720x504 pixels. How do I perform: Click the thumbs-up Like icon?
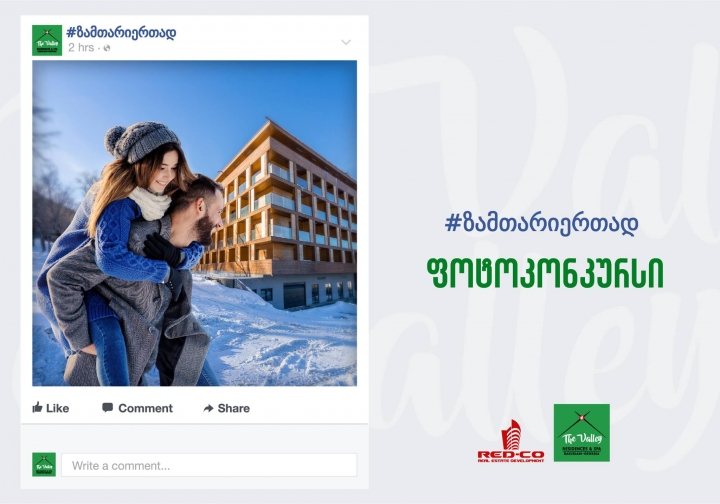click(x=38, y=407)
